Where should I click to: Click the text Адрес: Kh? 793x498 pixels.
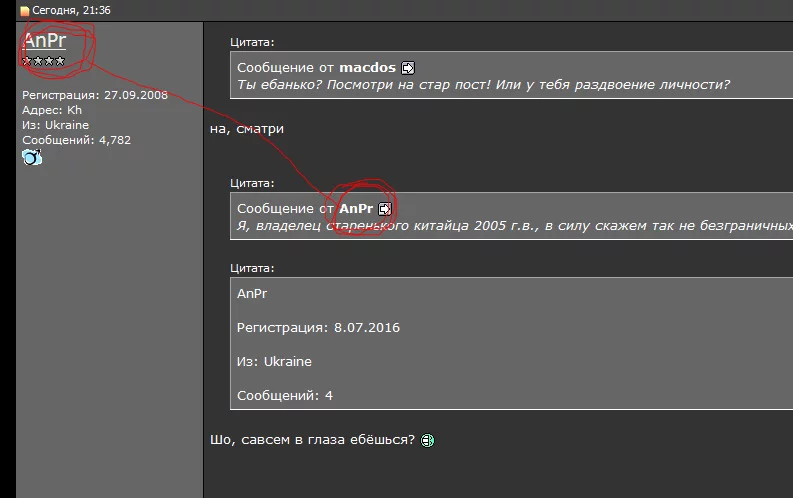coord(52,110)
